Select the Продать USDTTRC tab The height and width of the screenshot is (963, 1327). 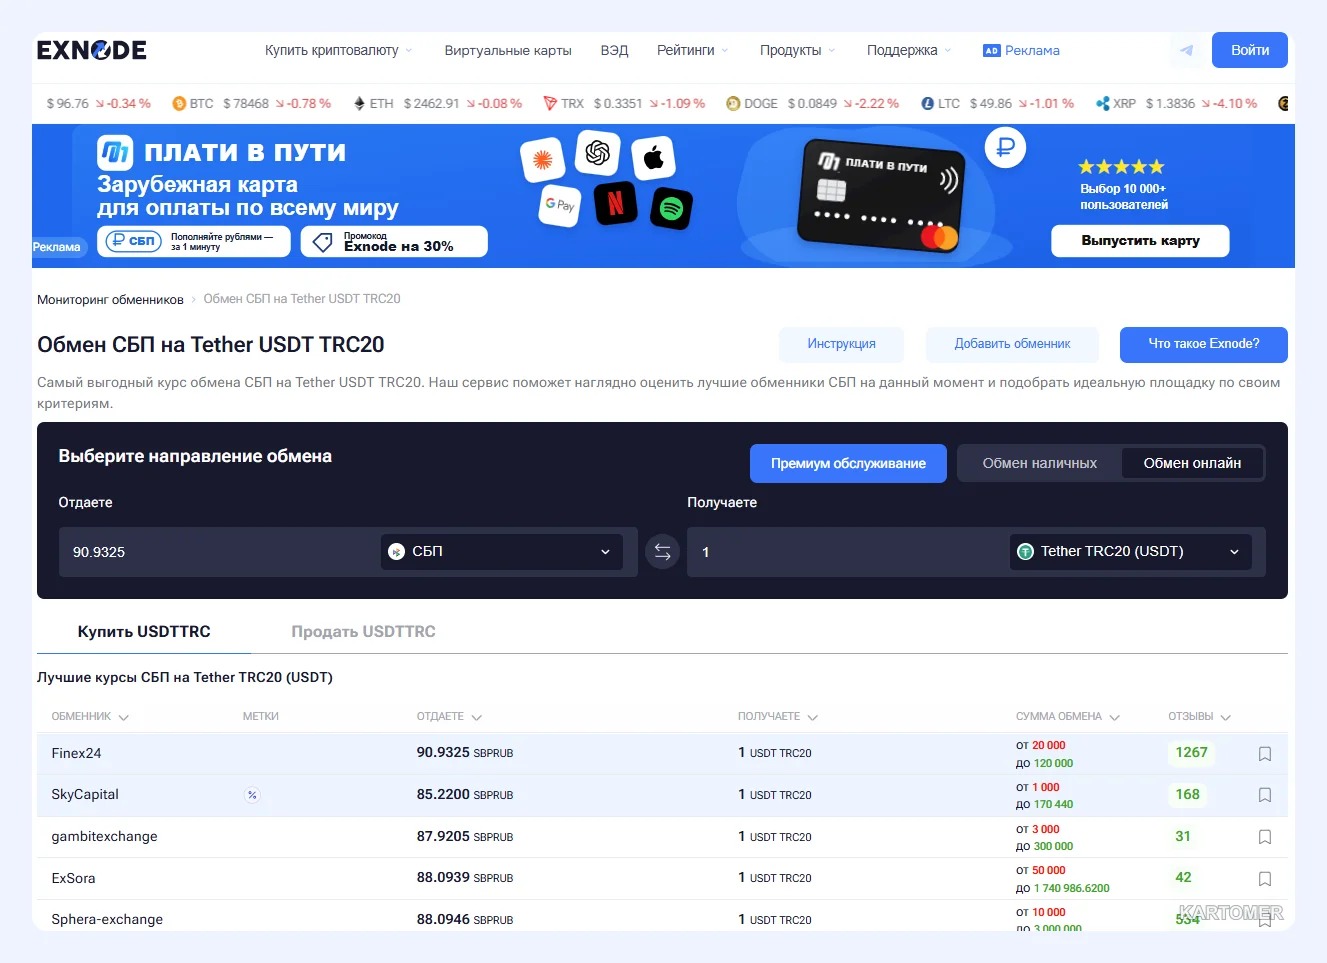coord(363,632)
